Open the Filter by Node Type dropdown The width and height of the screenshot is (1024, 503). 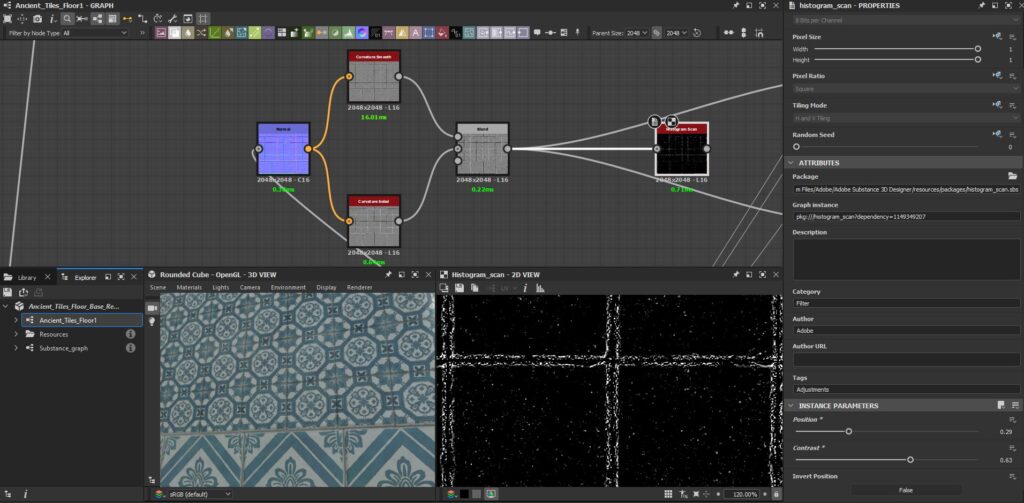click(95, 33)
